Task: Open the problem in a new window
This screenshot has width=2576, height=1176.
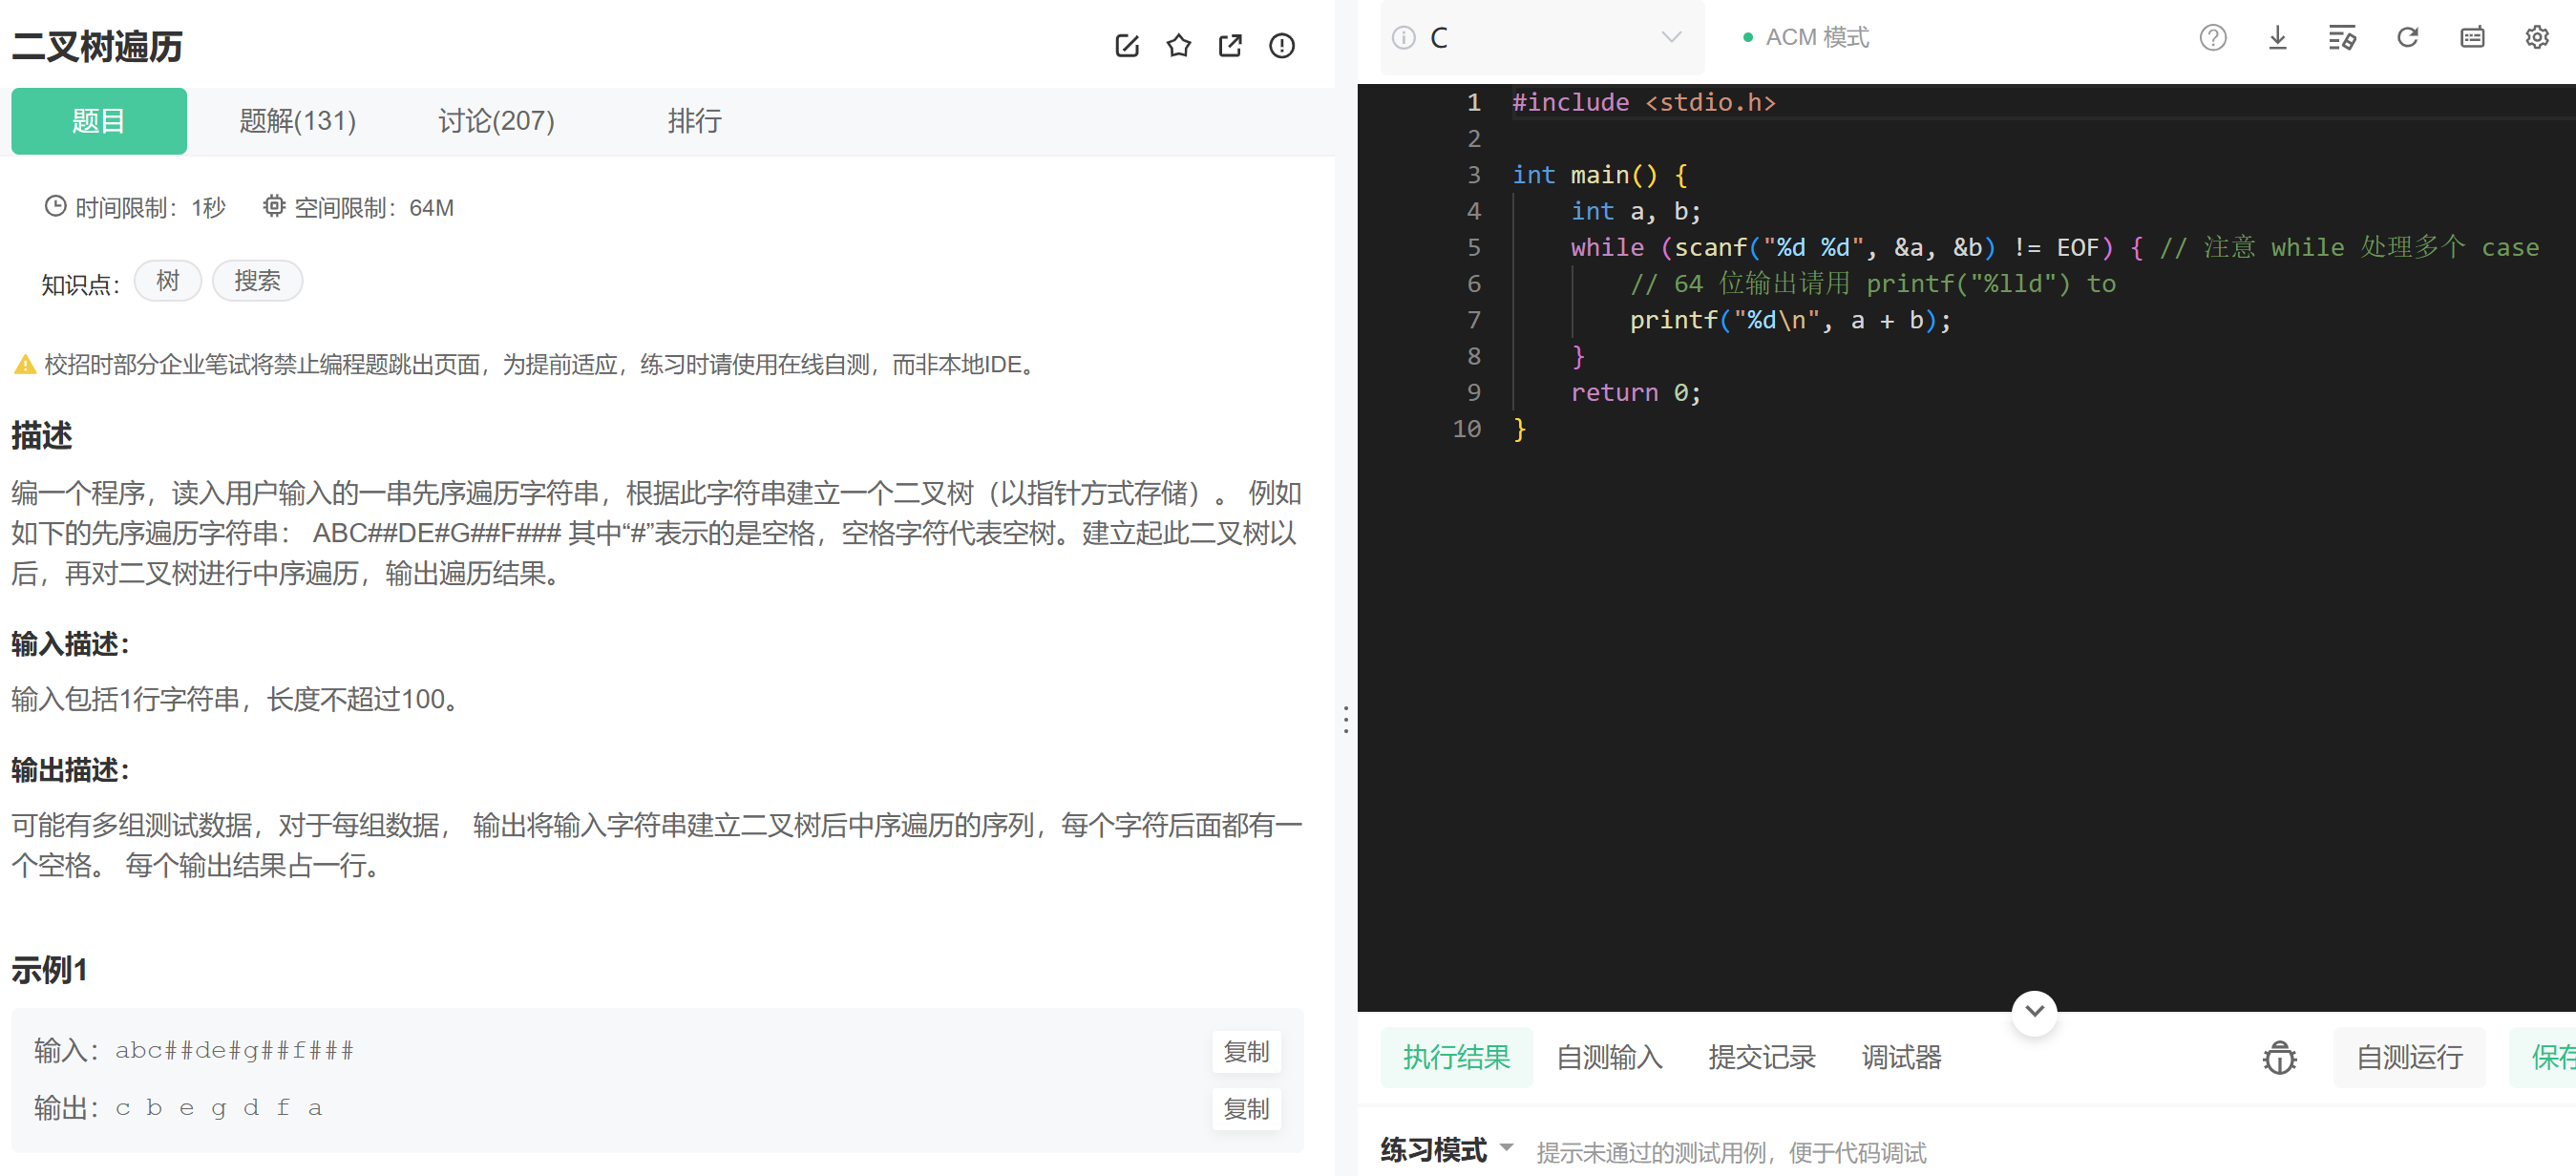Action: click(1230, 45)
